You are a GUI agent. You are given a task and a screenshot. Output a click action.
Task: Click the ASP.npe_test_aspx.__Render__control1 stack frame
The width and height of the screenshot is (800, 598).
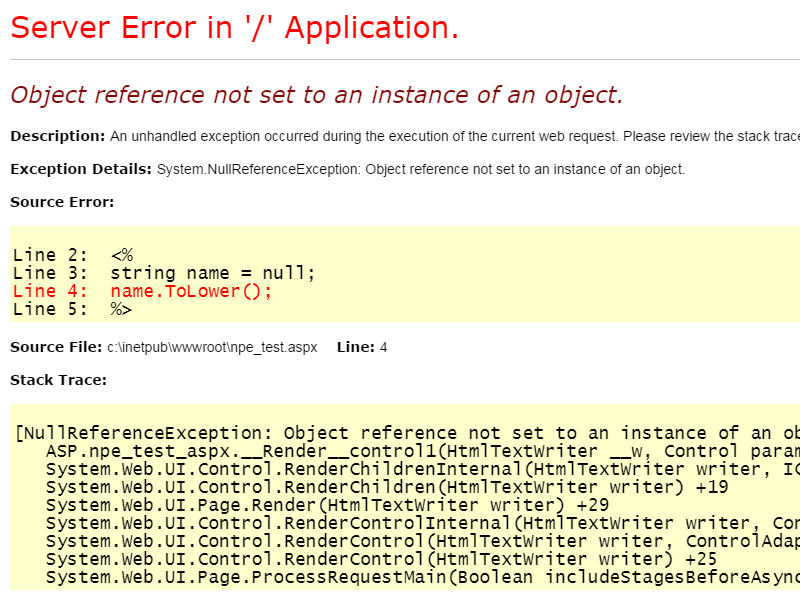300,451
